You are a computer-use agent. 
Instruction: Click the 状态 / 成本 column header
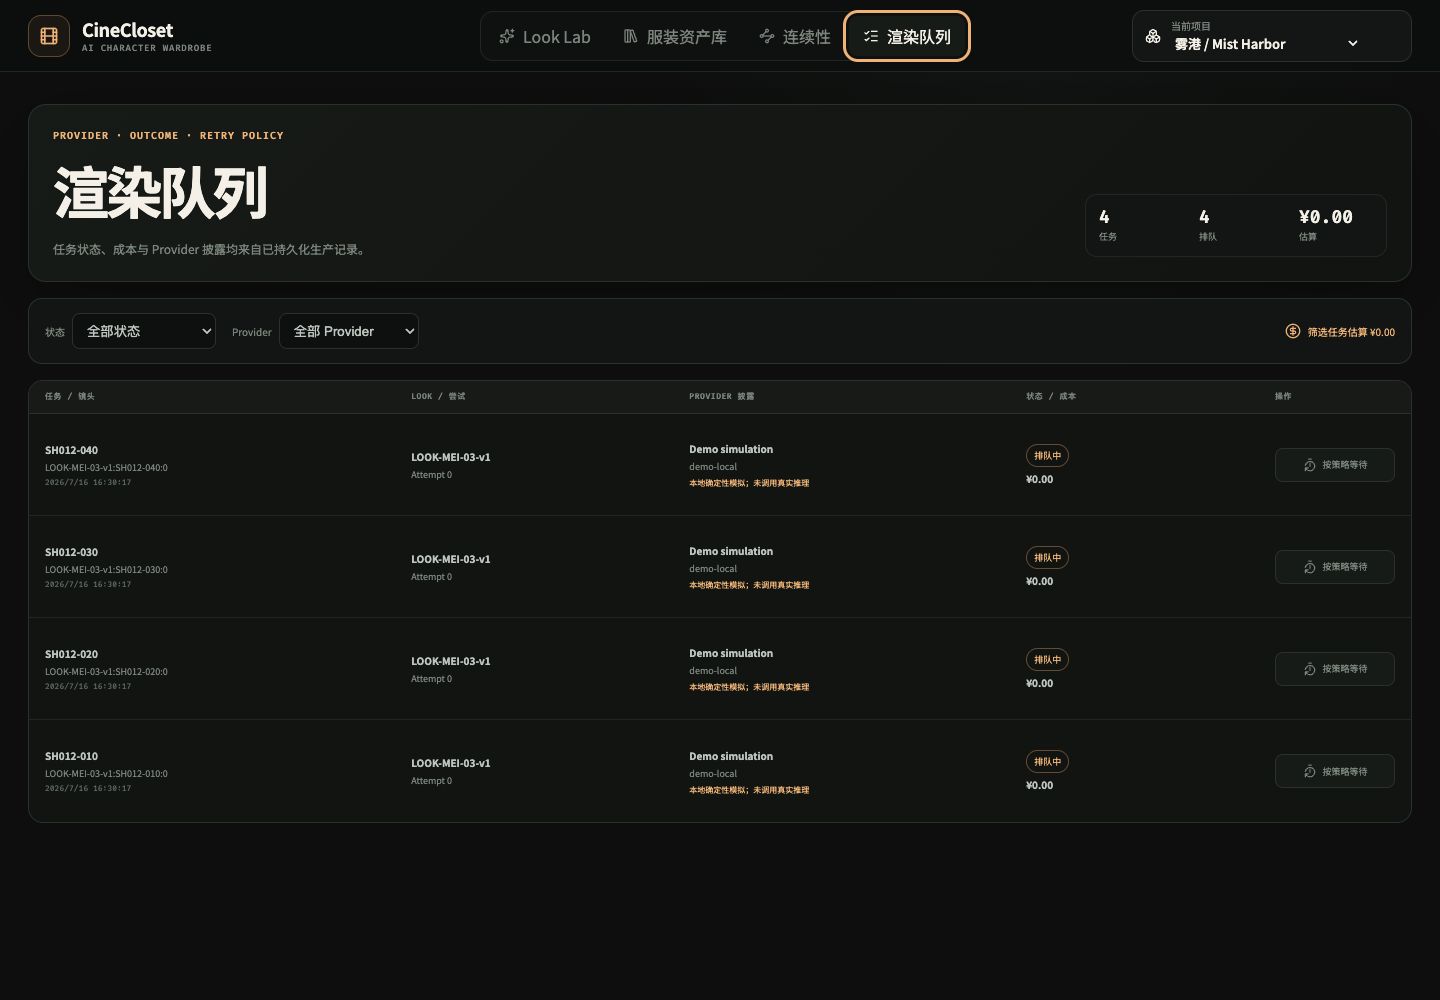click(x=1051, y=396)
